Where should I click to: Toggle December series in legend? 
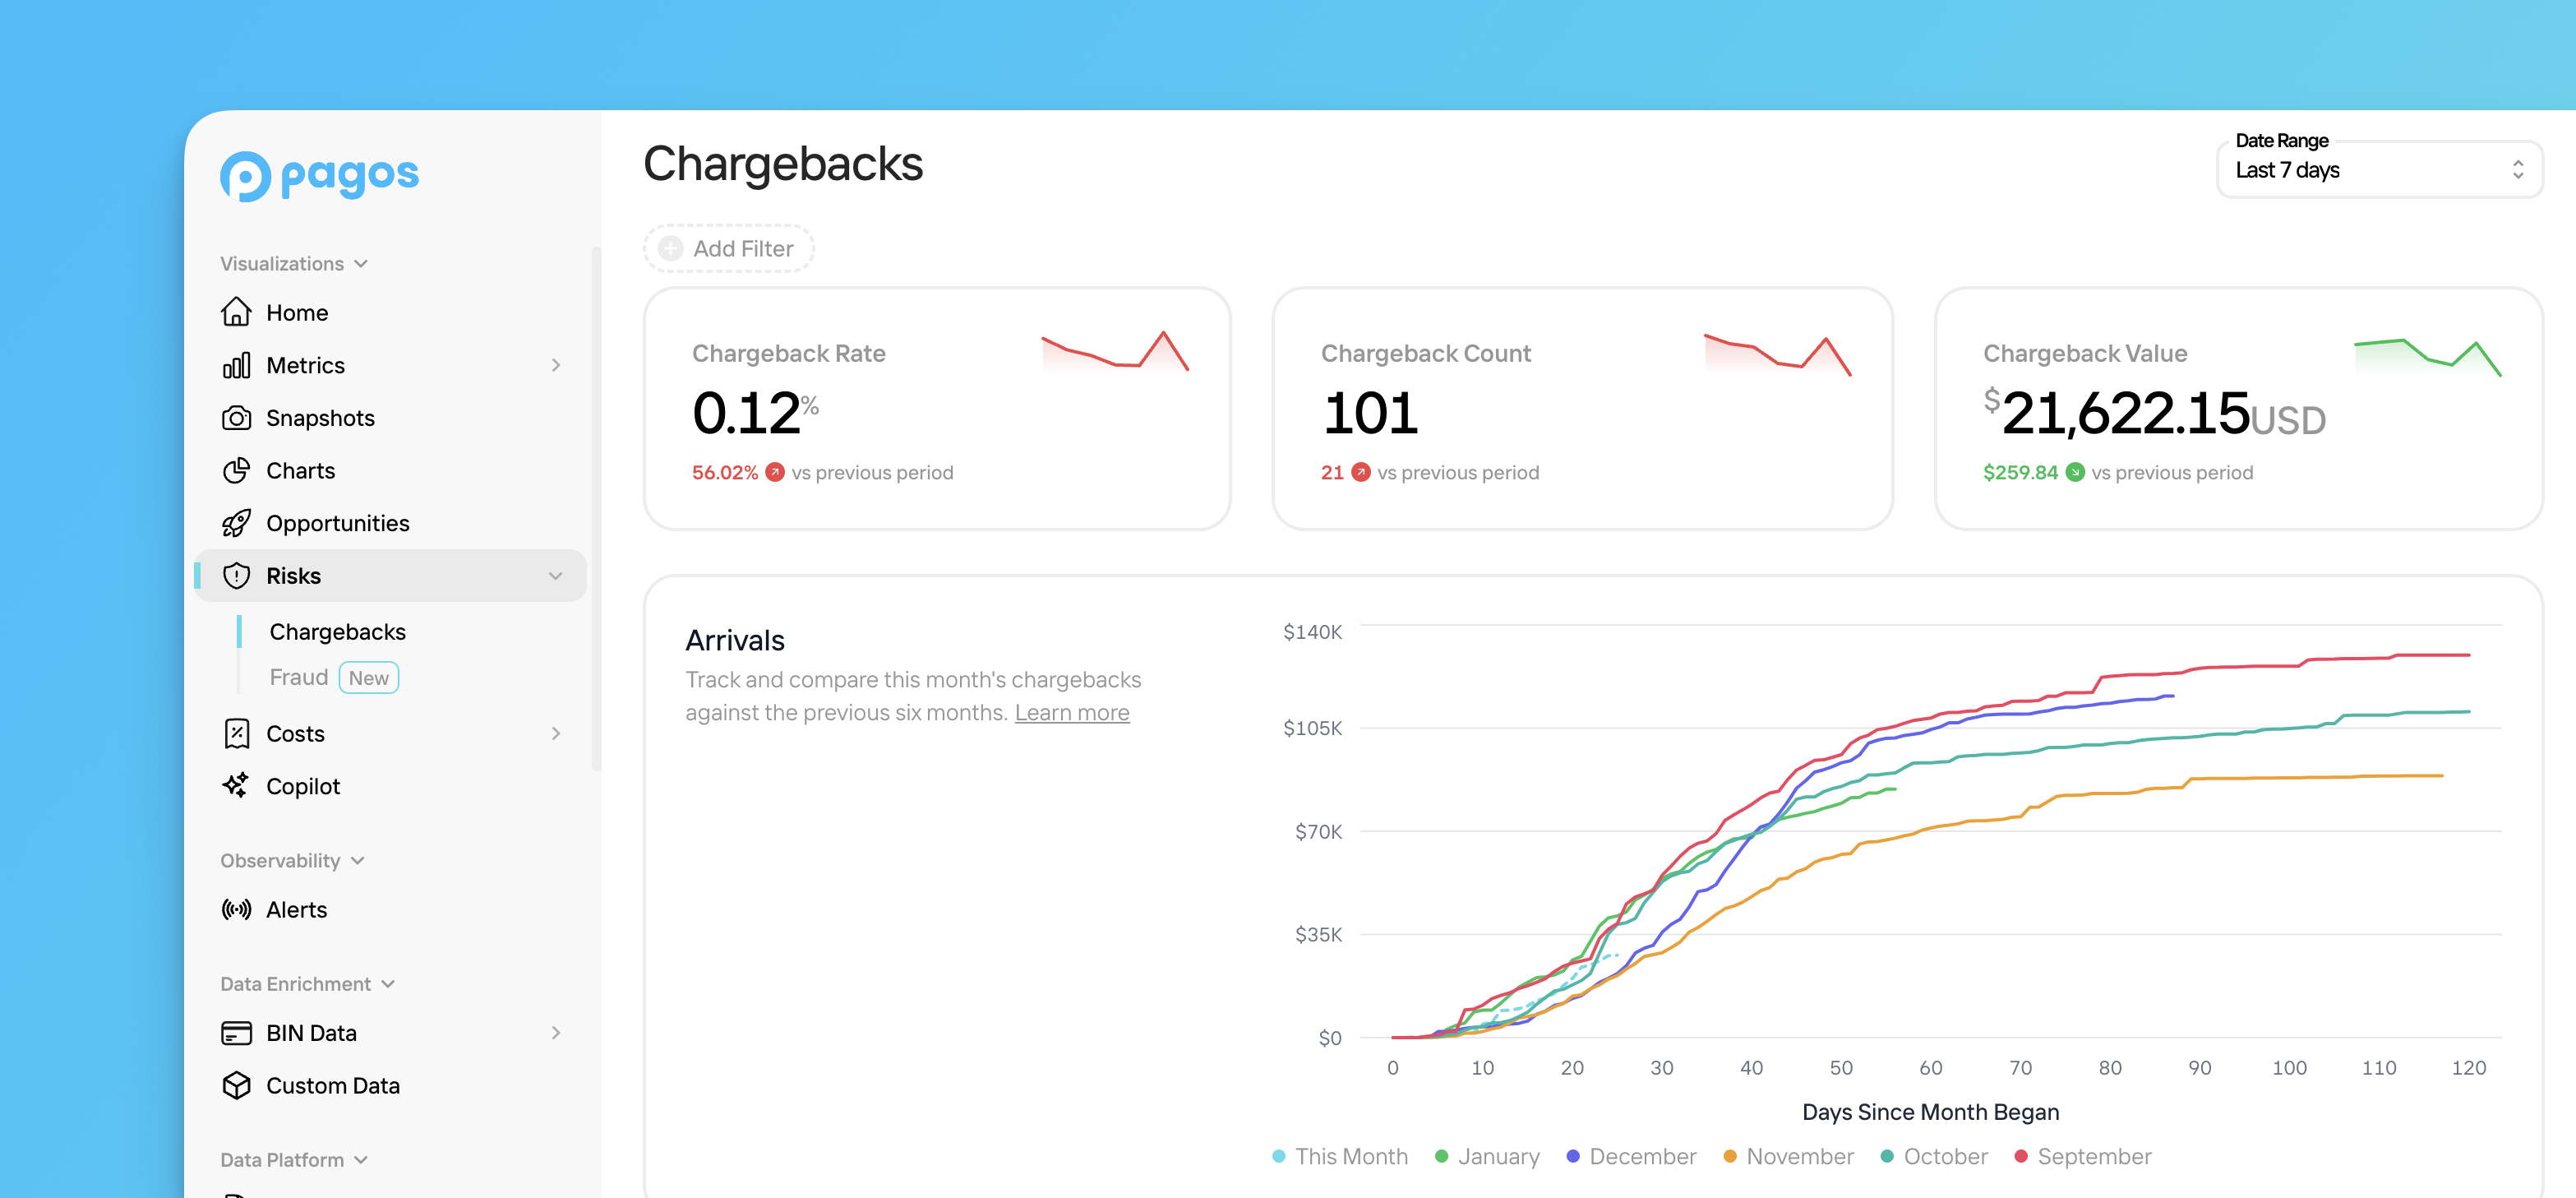pos(1631,1156)
